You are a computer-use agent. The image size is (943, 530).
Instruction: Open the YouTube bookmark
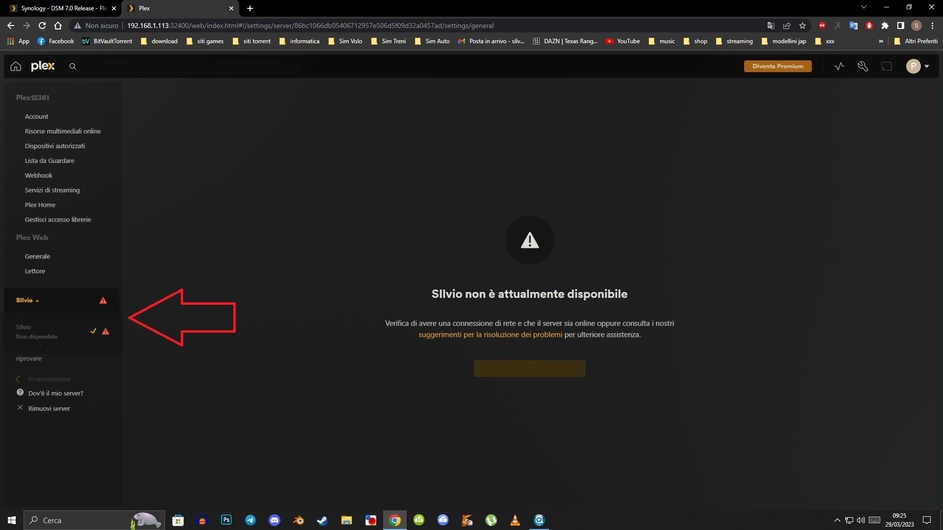pyautogui.click(x=622, y=41)
